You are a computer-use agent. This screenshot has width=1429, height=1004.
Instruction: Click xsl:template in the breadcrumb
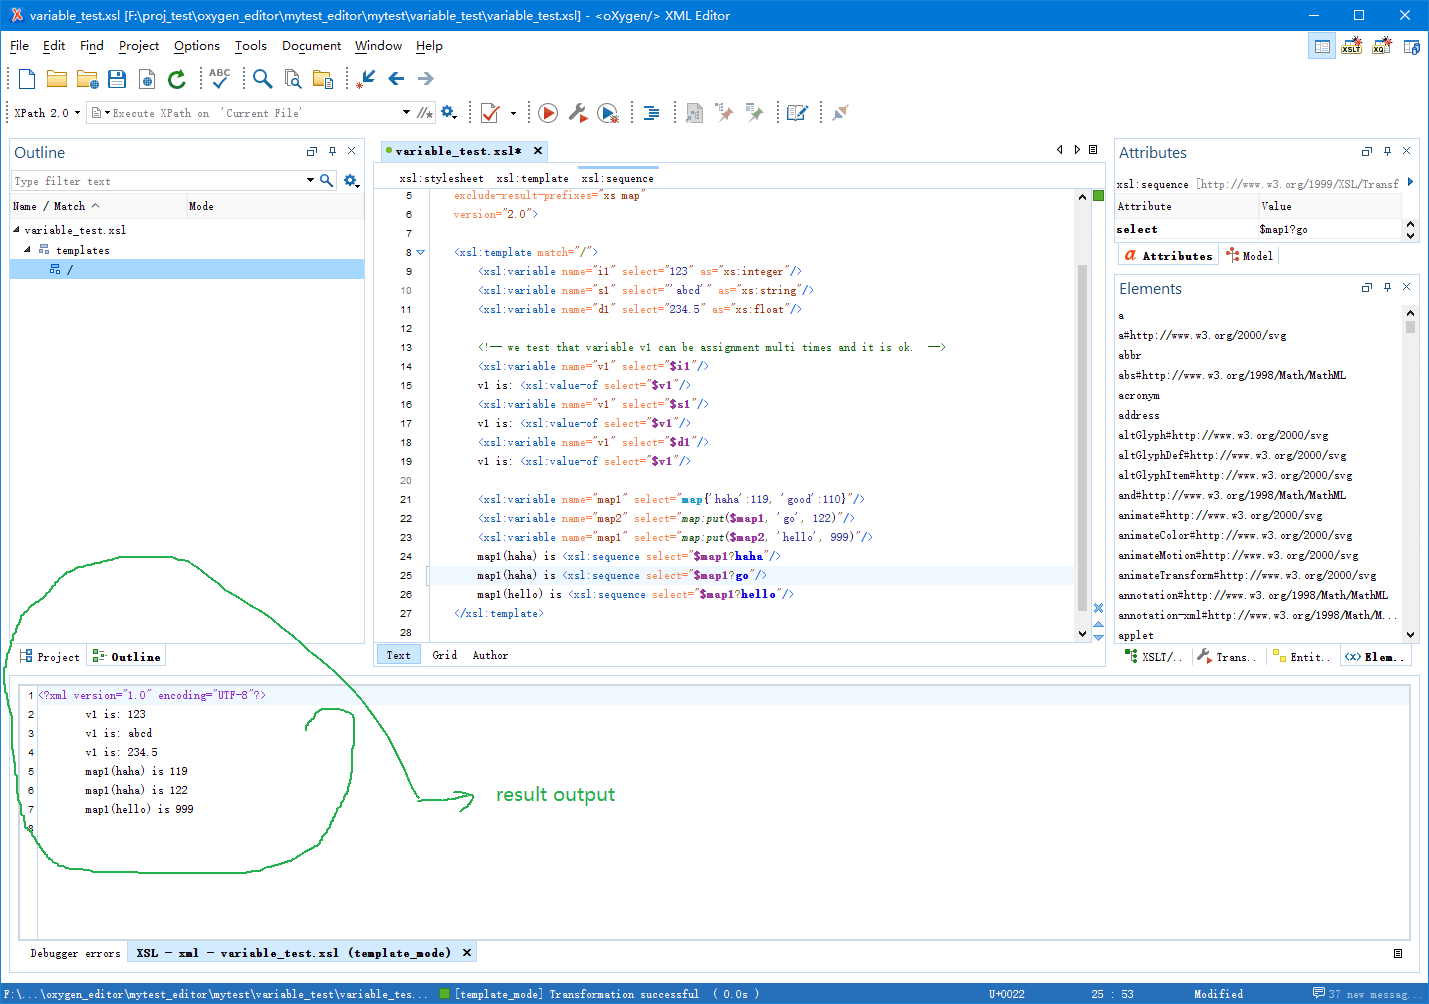point(532,178)
